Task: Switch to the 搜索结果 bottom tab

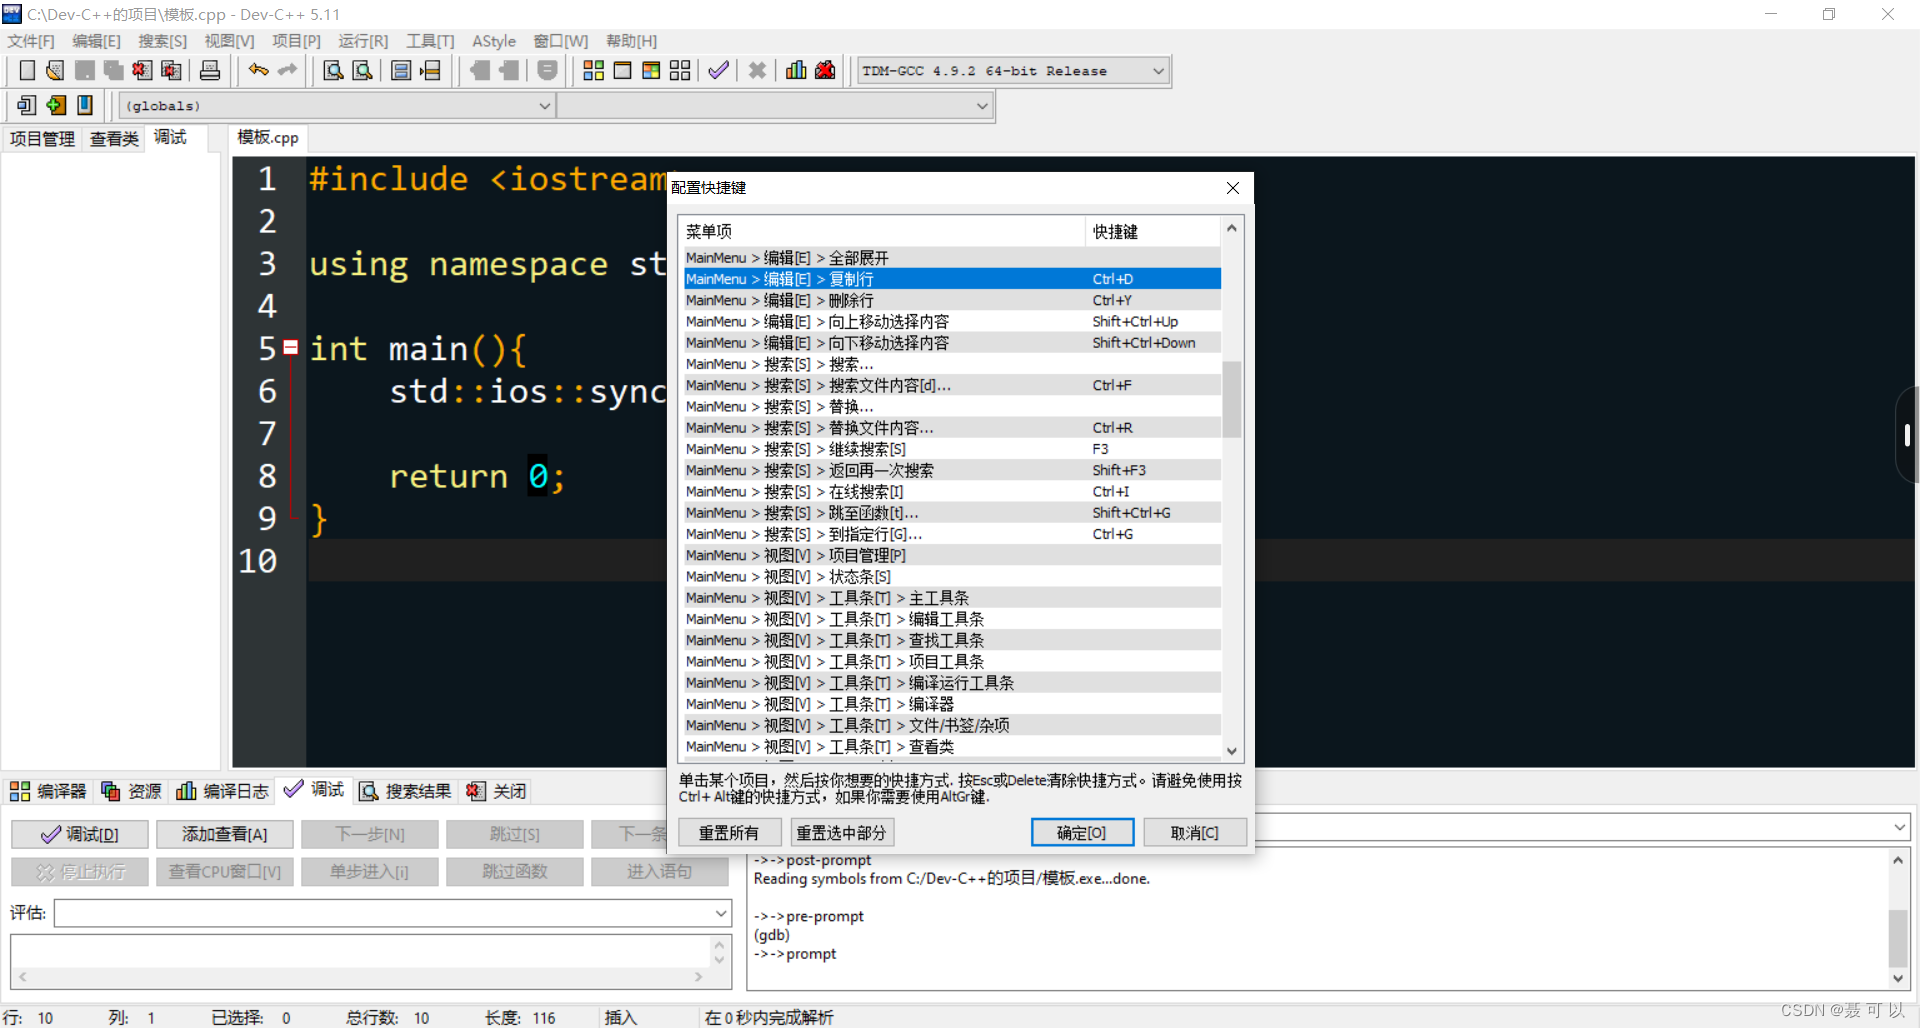Action: click(405, 791)
